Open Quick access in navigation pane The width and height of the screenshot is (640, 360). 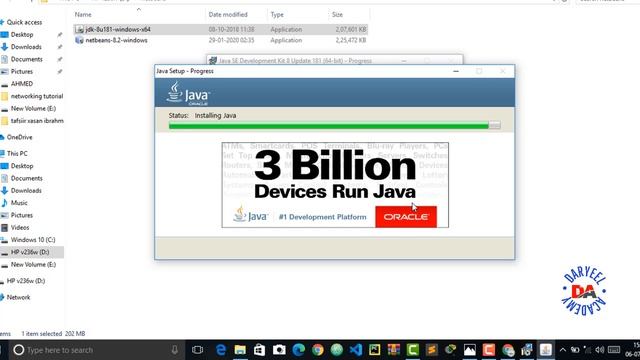point(24,22)
